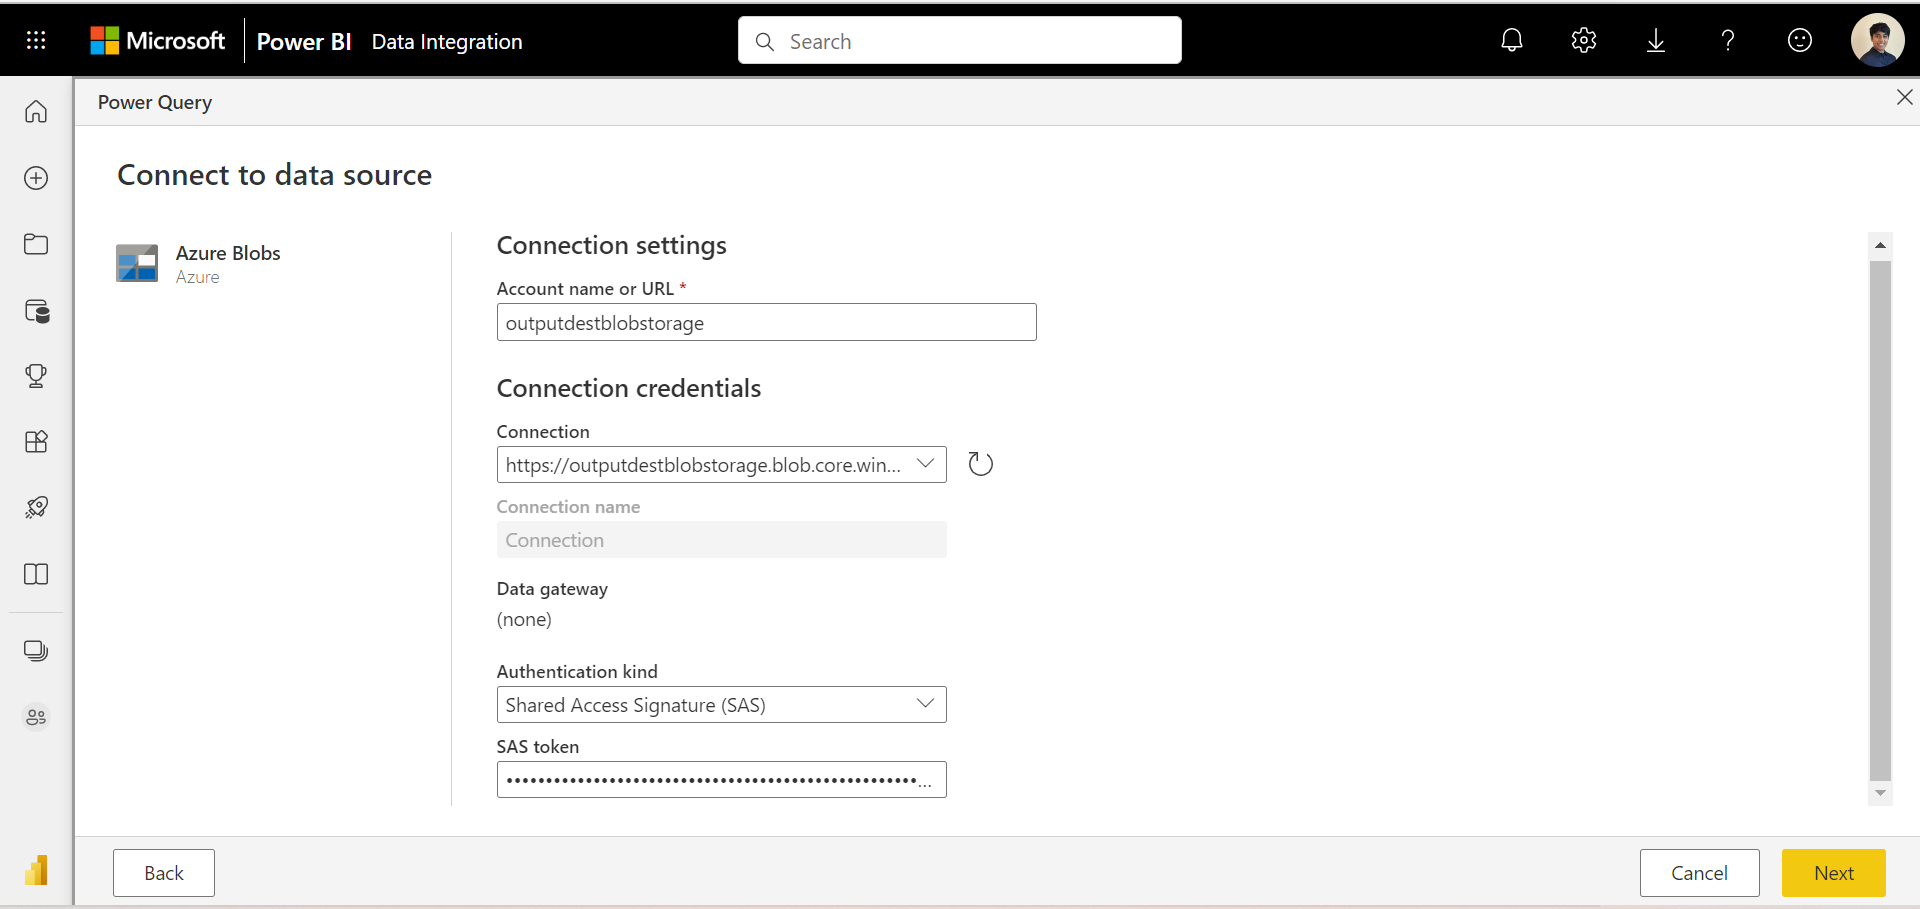Open the account manager profile picture
This screenshot has height=909, width=1920.
1878,40
